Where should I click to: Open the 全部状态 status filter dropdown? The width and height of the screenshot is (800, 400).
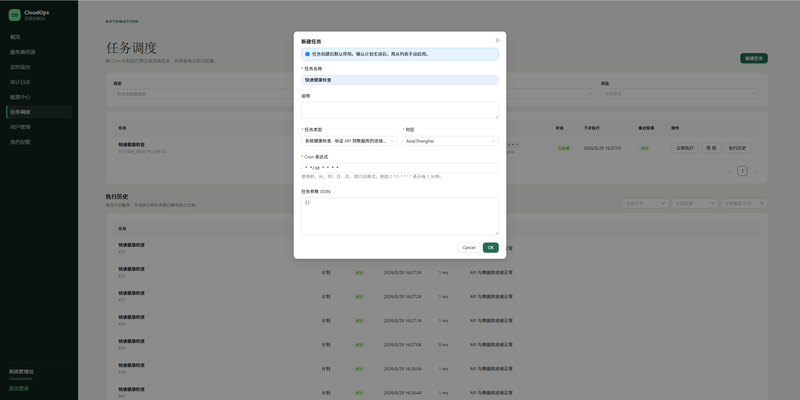(x=680, y=94)
